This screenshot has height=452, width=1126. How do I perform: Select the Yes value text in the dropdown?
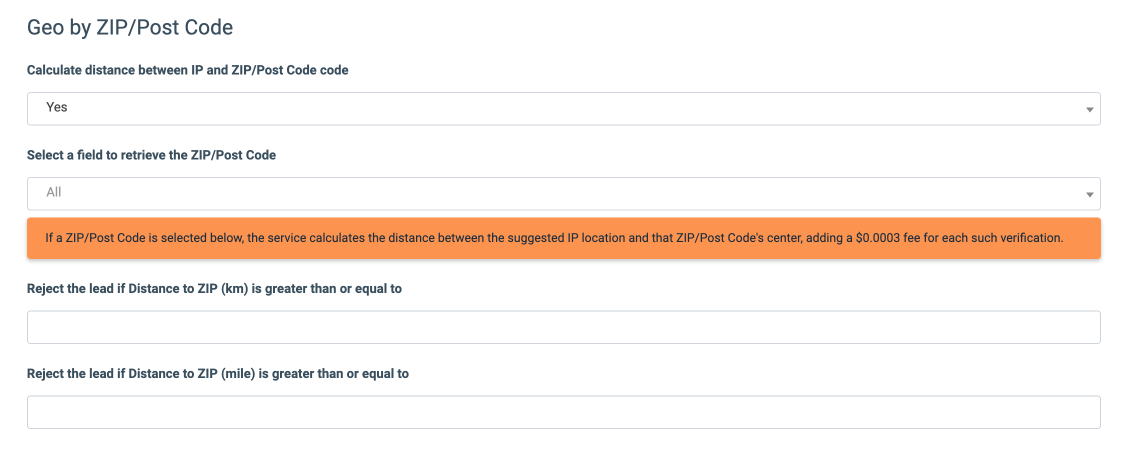[x=57, y=107]
